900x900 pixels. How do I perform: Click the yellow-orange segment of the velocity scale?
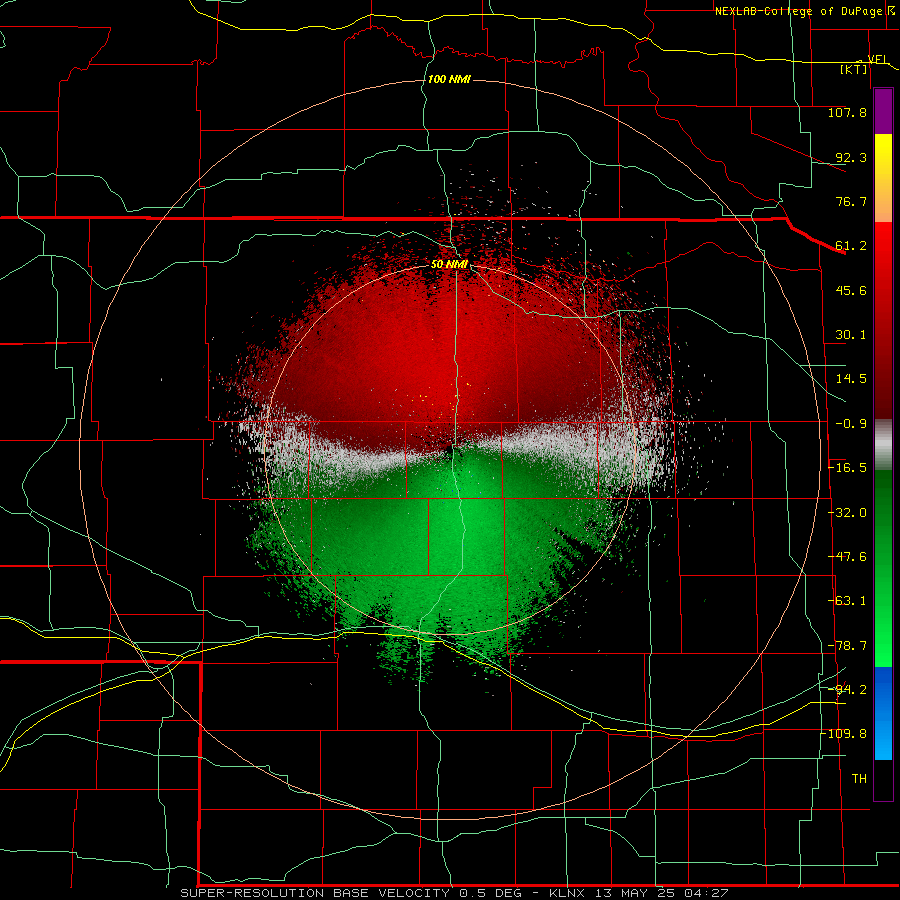(883, 178)
